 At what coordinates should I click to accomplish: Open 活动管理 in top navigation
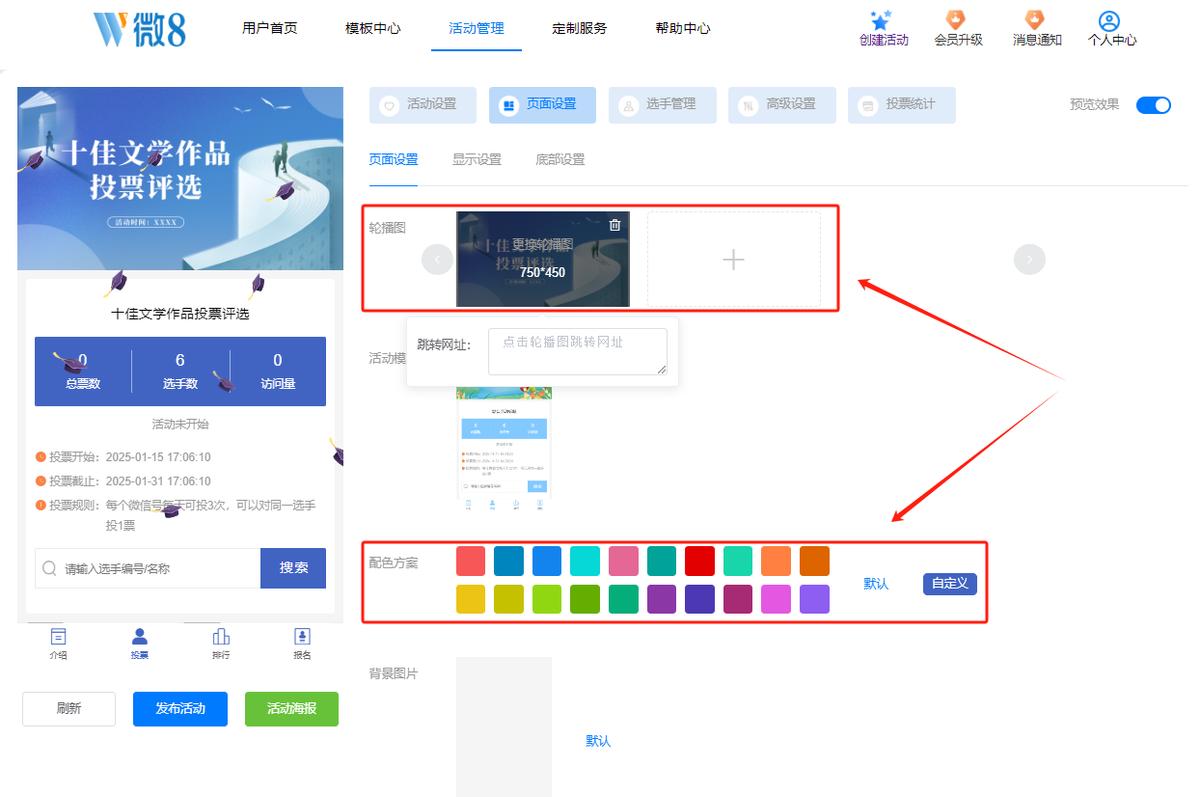pos(477,28)
